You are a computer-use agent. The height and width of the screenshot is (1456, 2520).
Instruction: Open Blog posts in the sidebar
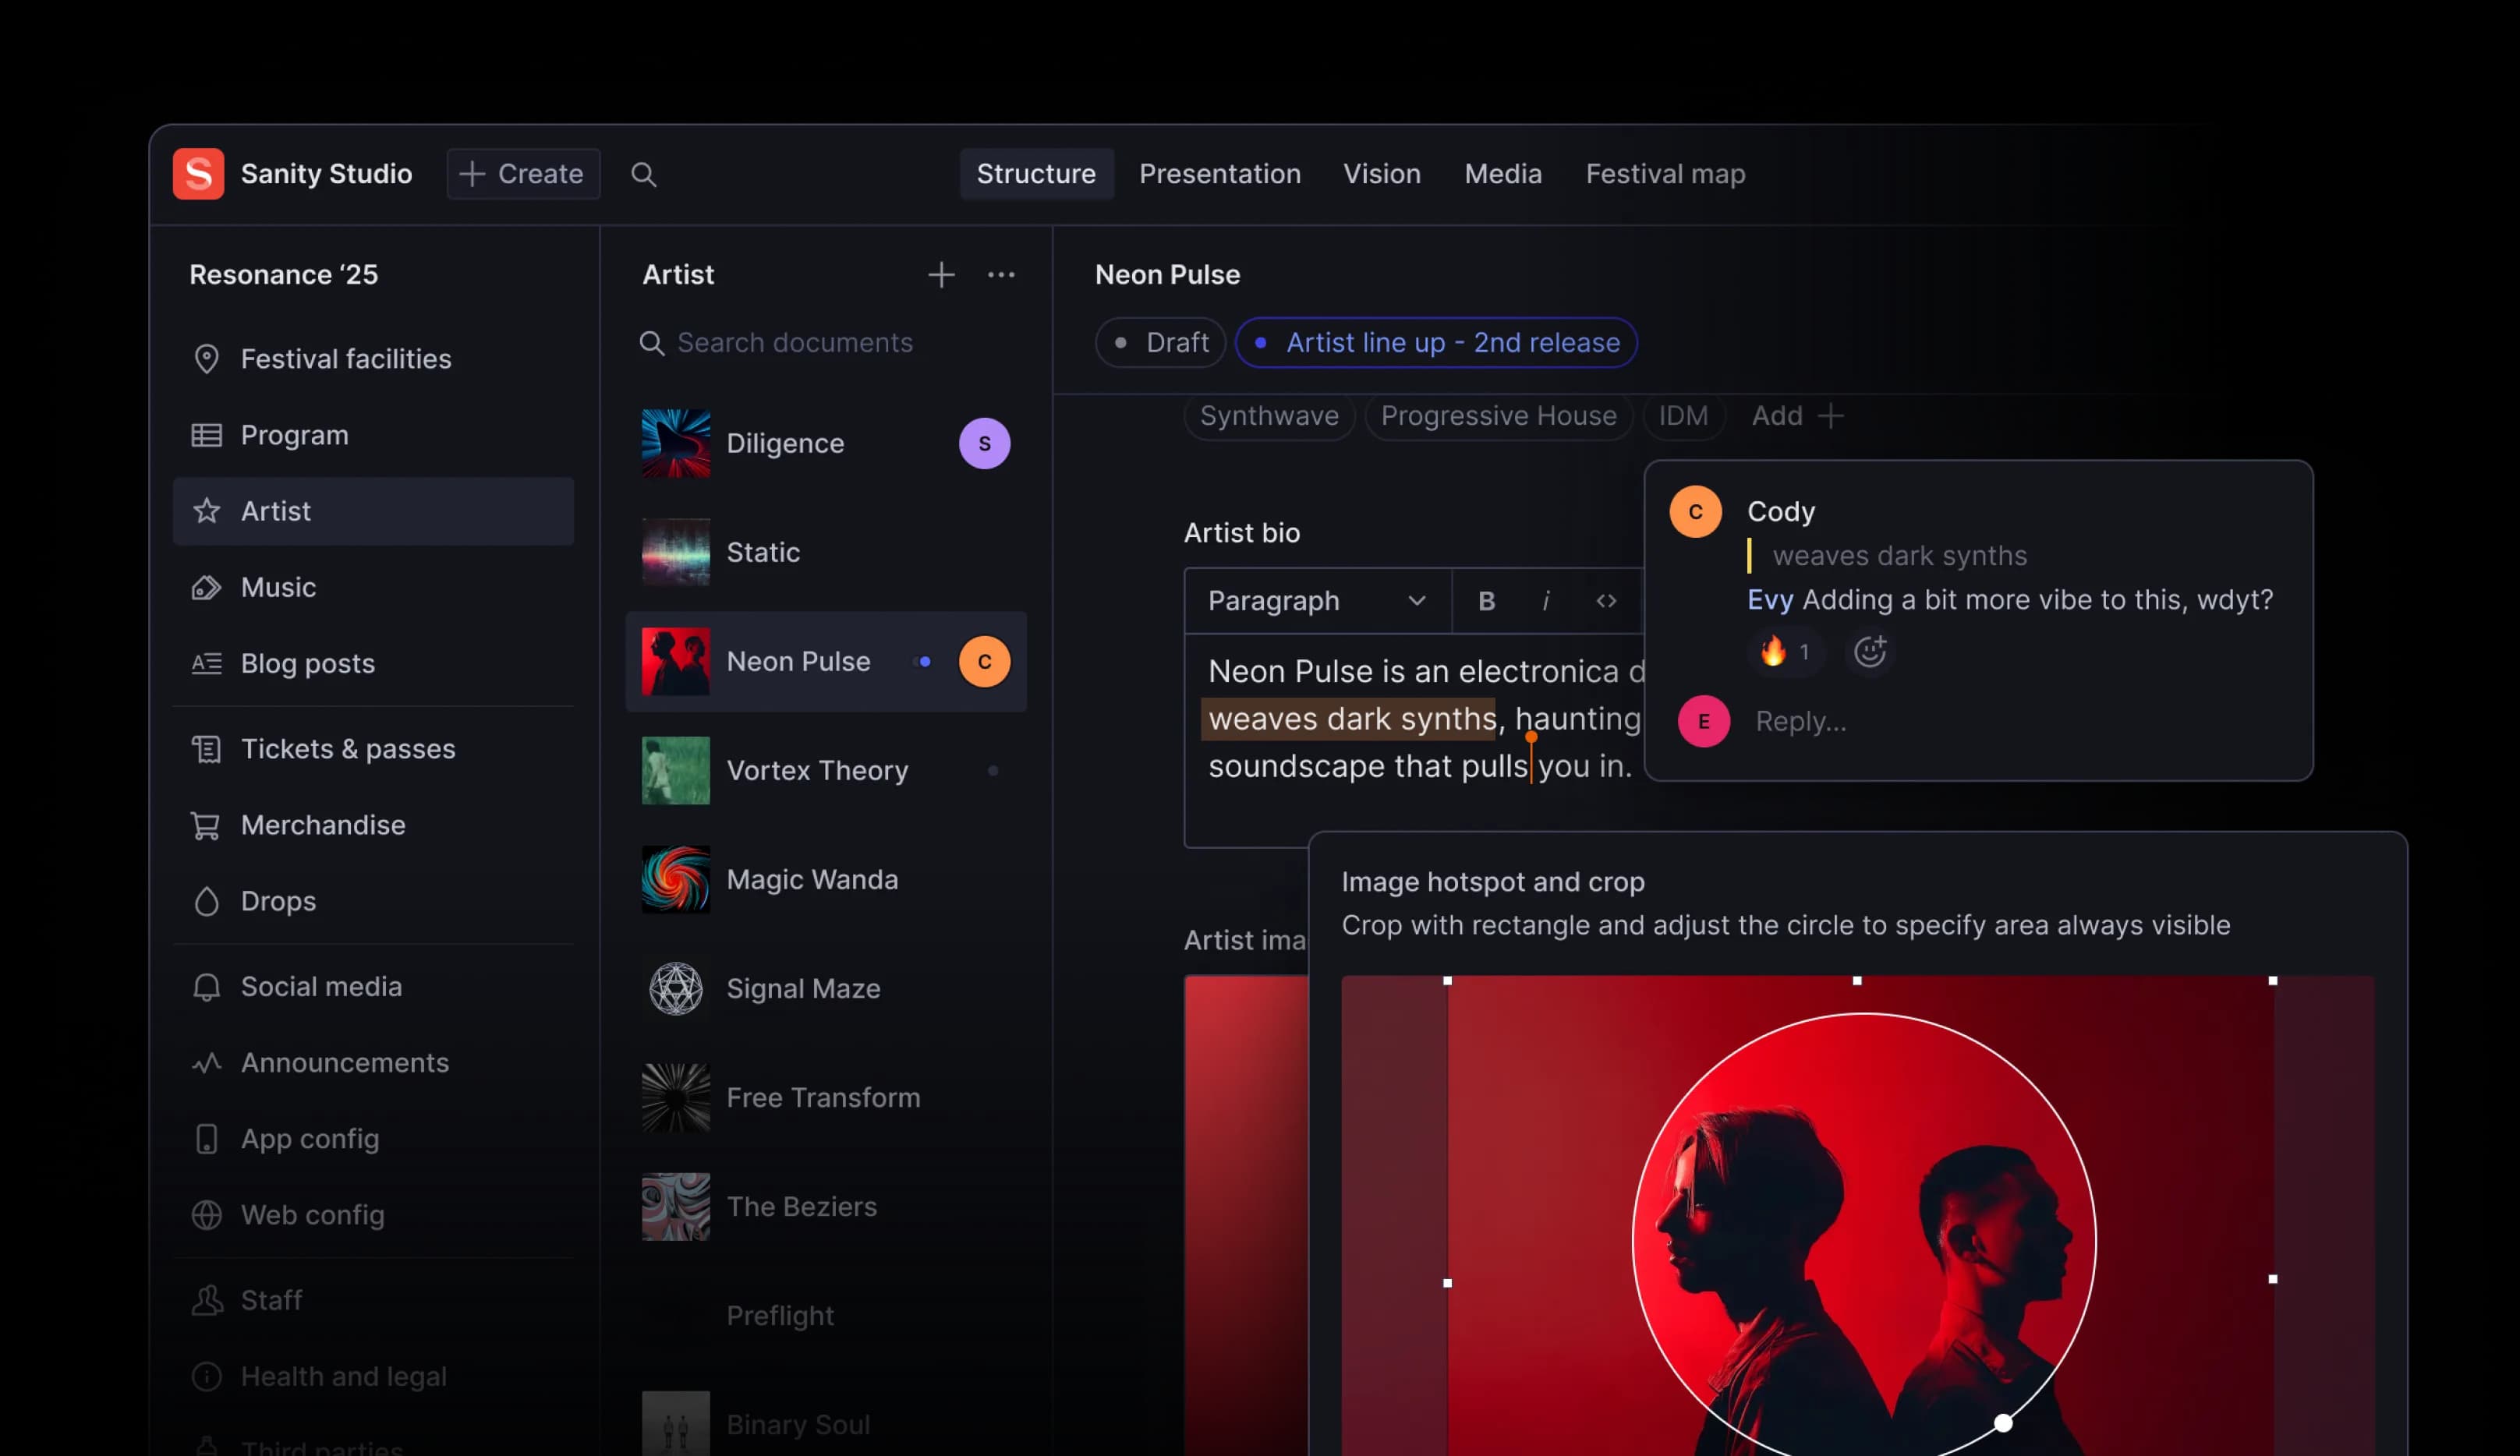pos(373,664)
